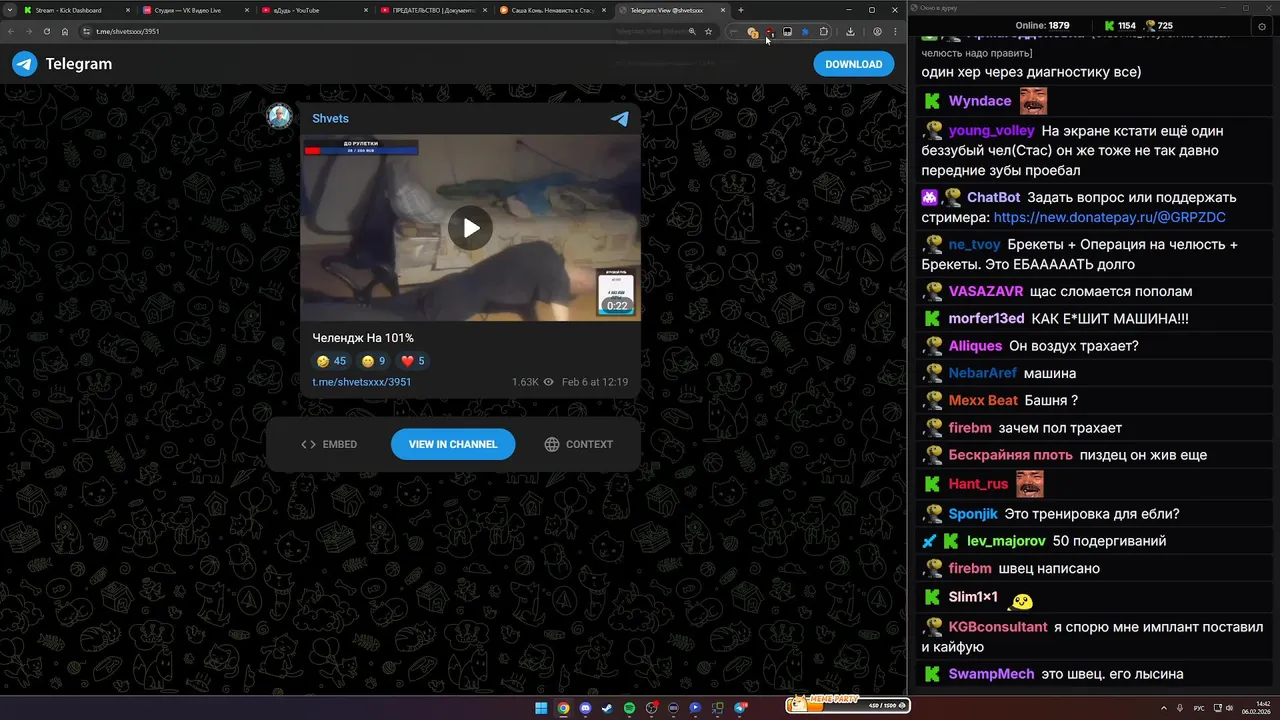Switch to Студия — VK Видео Live tab
Image resolution: width=1280 pixels, height=720 pixels.
tap(195, 10)
